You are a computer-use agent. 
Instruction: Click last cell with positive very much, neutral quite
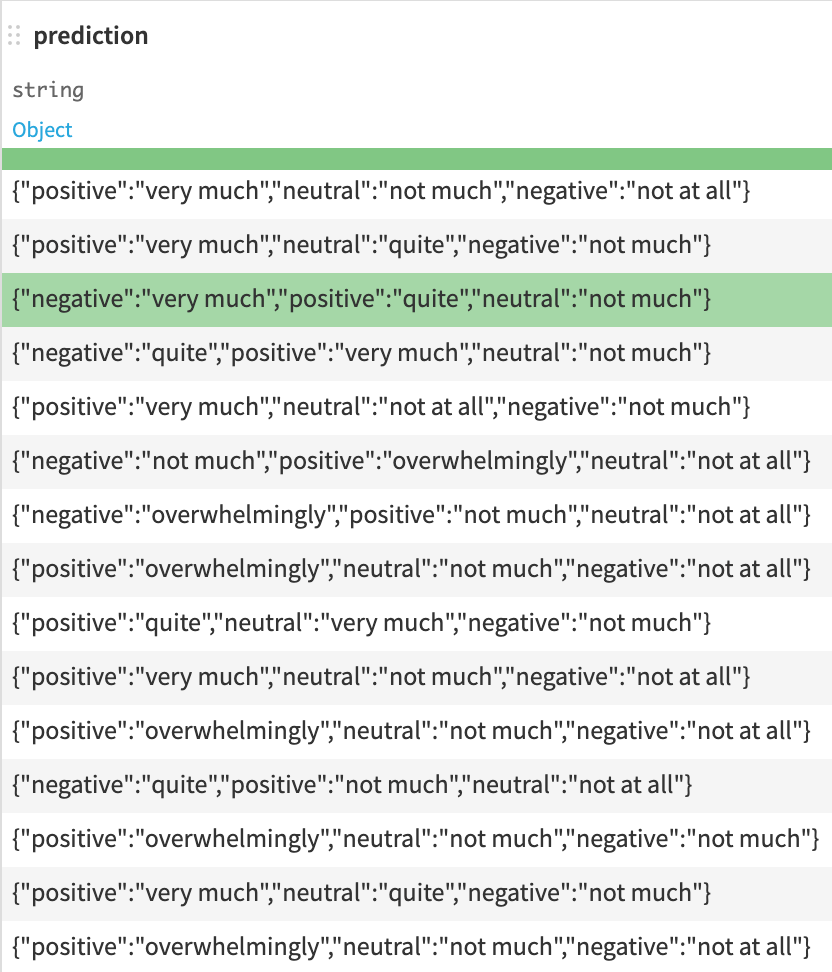(362, 893)
